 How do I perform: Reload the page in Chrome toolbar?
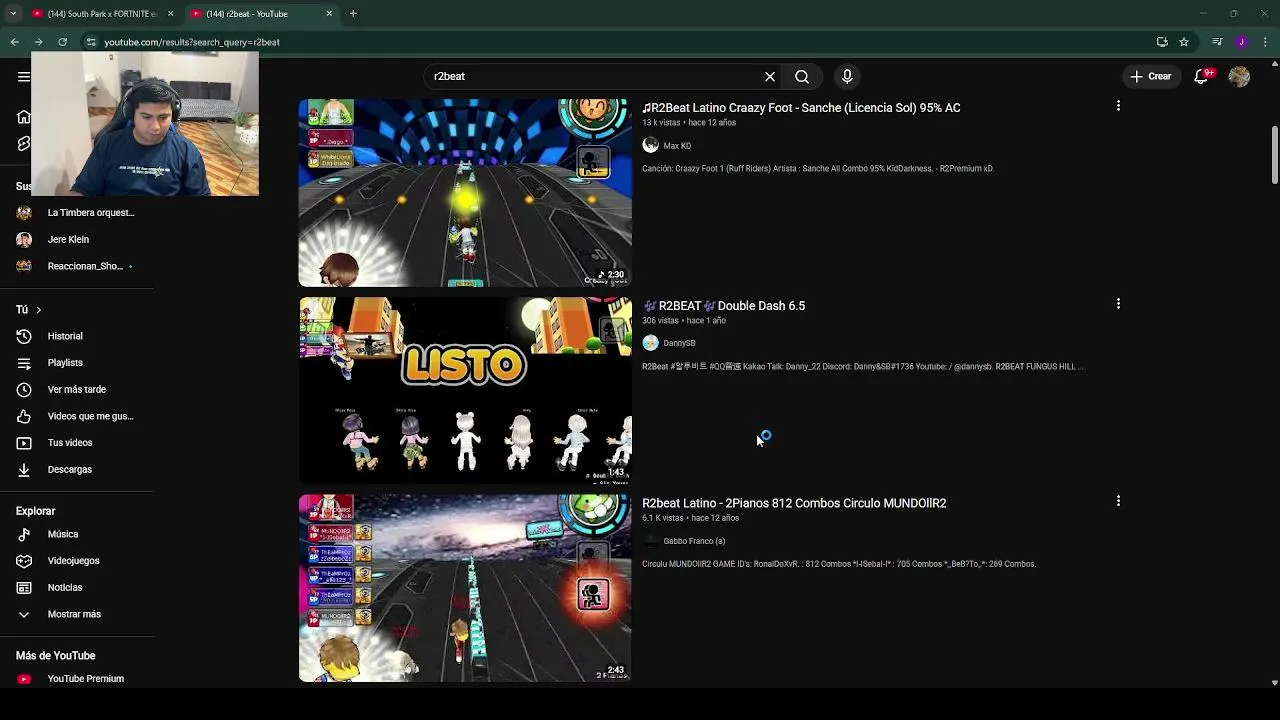[x=62, y=42]
